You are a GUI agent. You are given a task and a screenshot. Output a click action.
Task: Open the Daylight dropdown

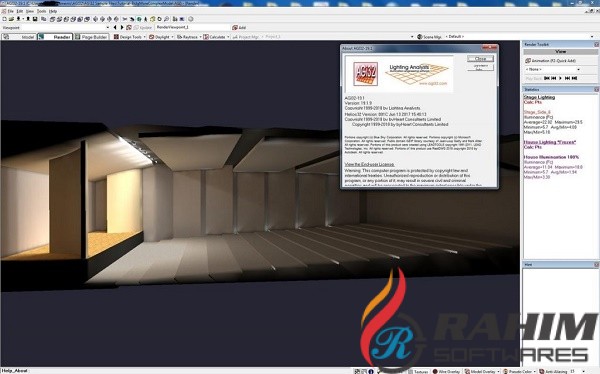click(x=172, y=37)
